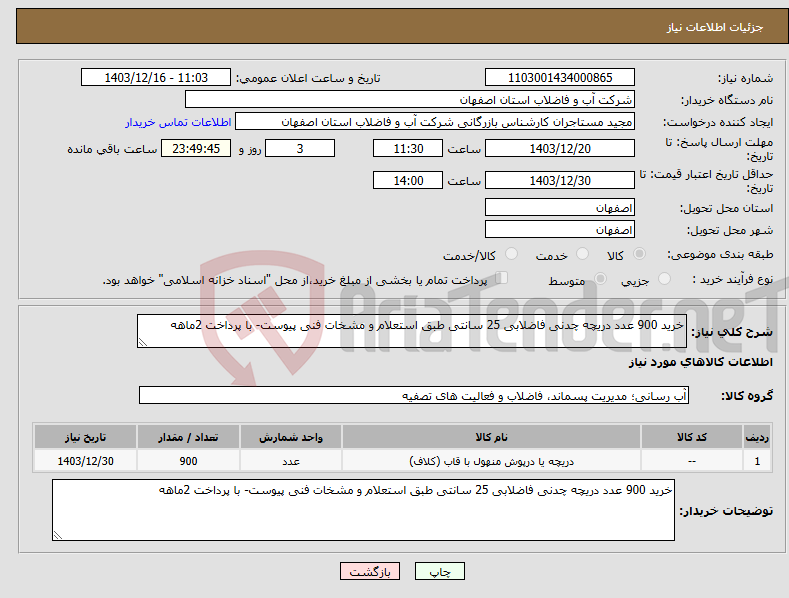The width and height of the screenshot is (789, 598).
Task: Click the remaining time field 23:49:45
Action: tap(196, 148)
